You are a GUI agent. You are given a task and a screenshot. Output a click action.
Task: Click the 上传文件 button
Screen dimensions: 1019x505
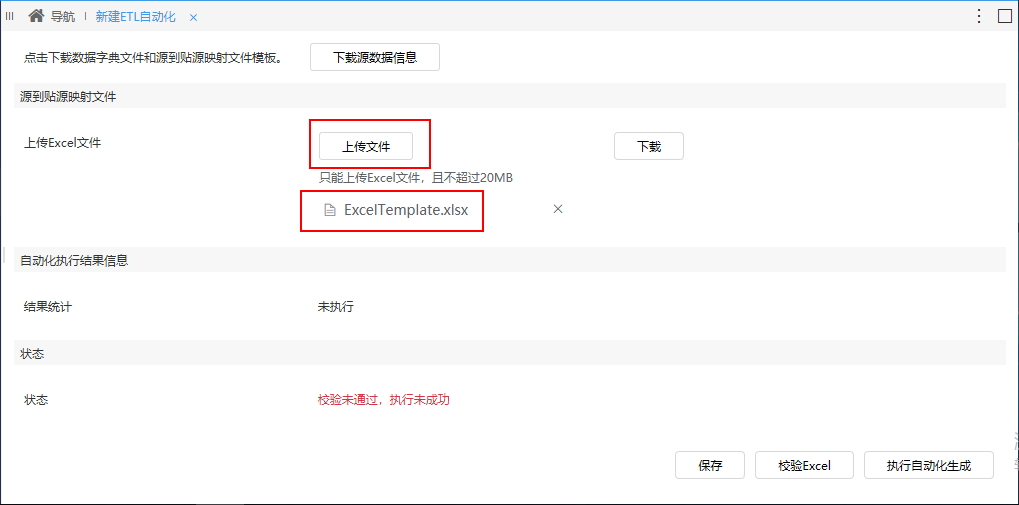tap(366, 146)
